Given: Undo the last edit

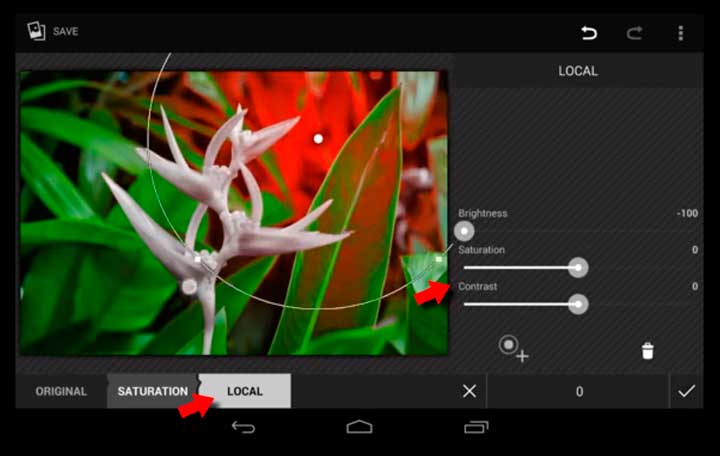Looking at the screenshot, I should click(589, 33).
